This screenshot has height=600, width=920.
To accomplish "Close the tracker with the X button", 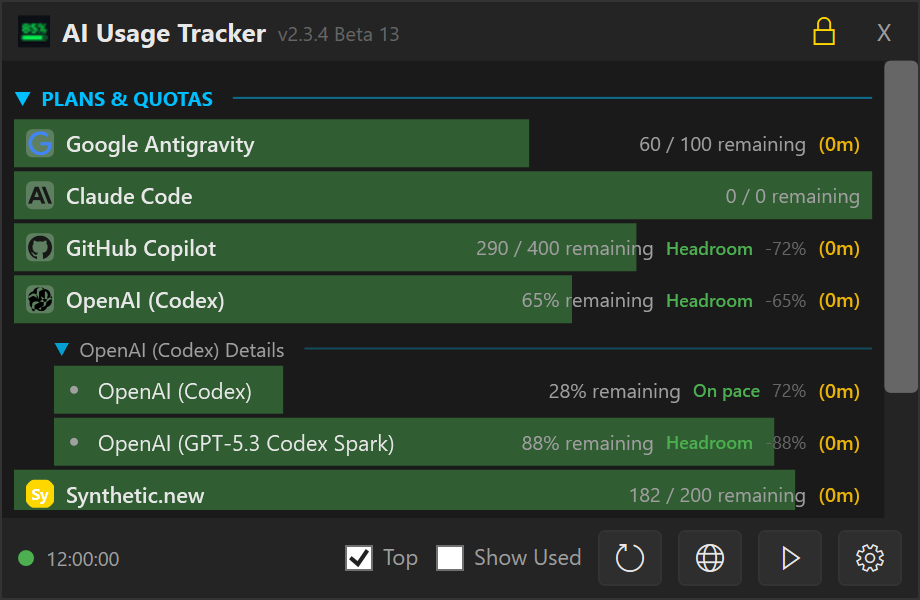I will pyautogui.click(x=884, y=33).
